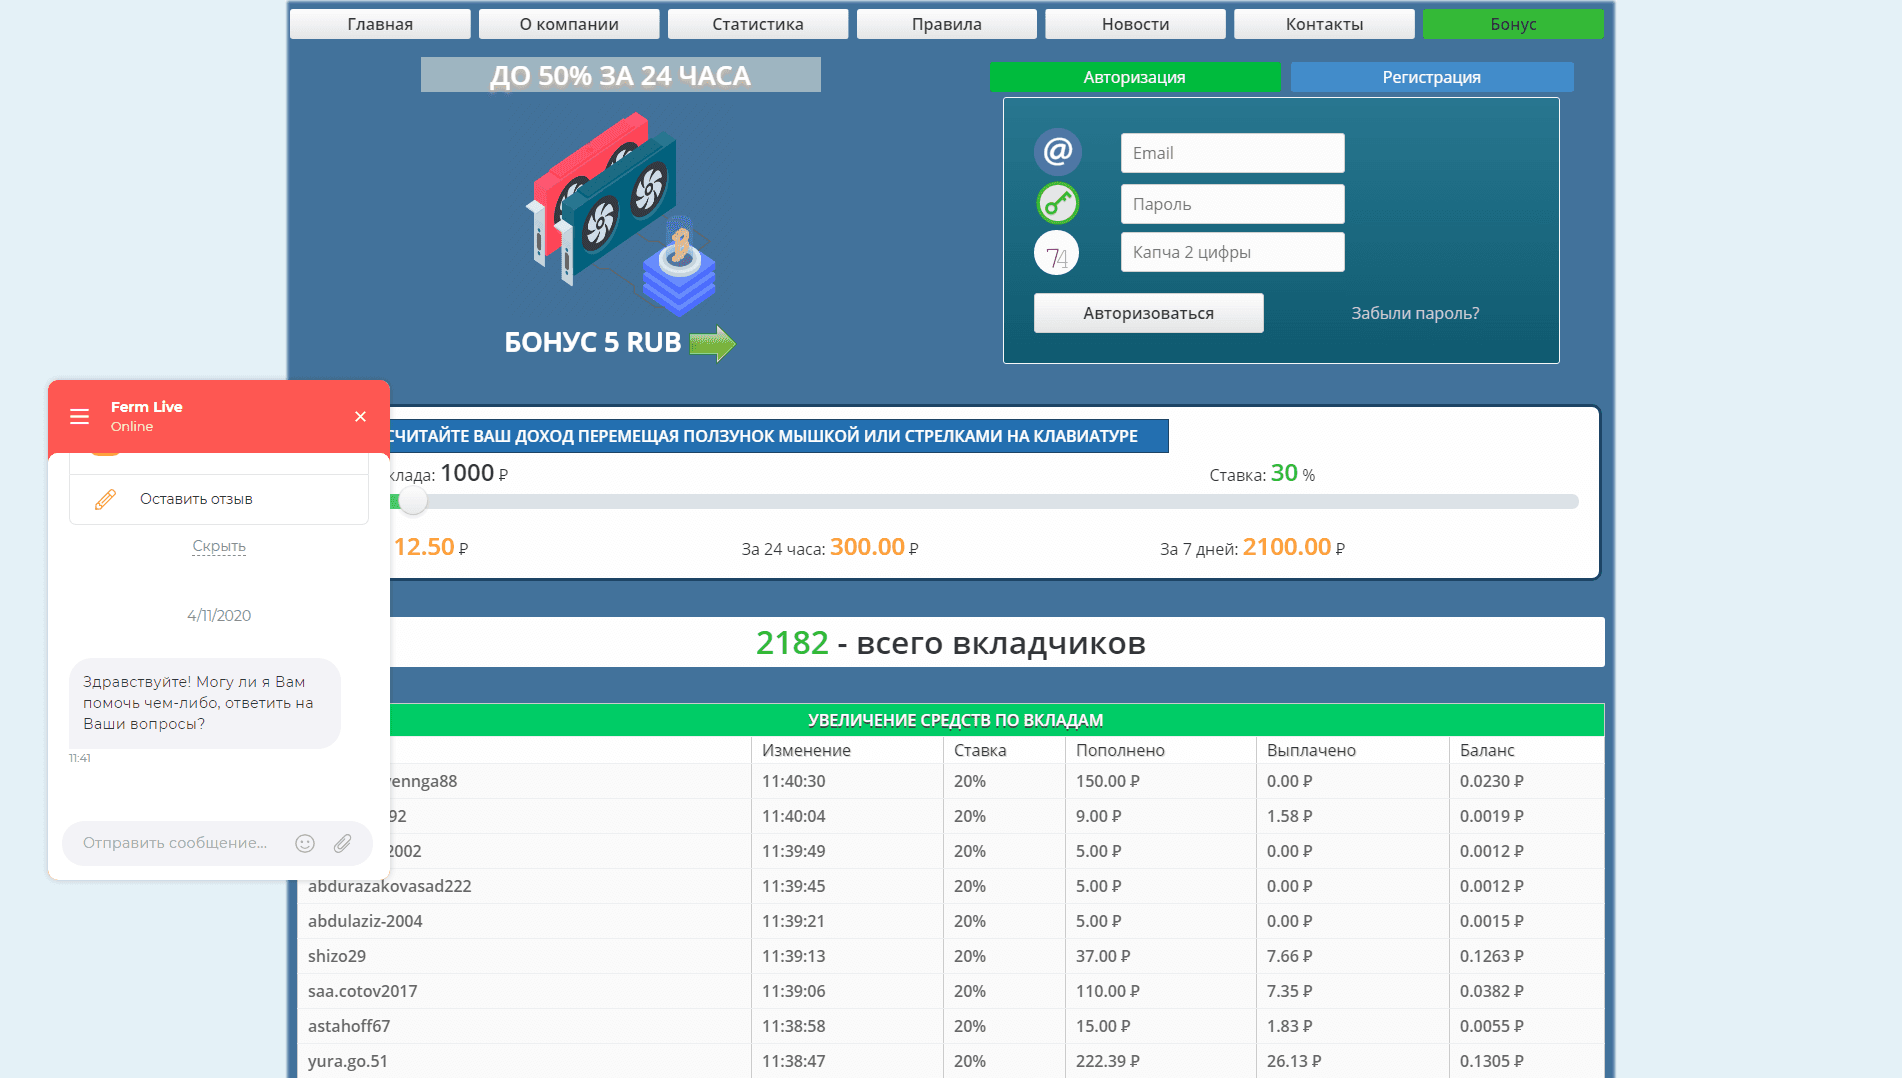Close the Ferm Live chat window
This screenshot has height=1078, width=1902.
(360, 416)
